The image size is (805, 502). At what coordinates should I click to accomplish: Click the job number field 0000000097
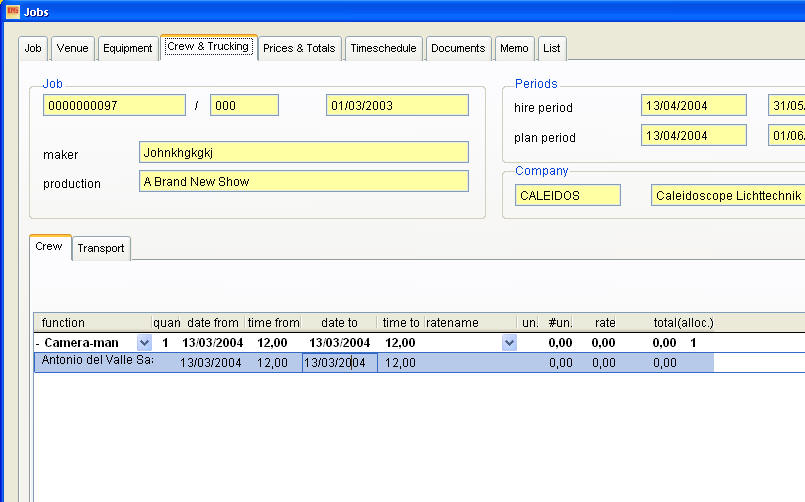114,105
